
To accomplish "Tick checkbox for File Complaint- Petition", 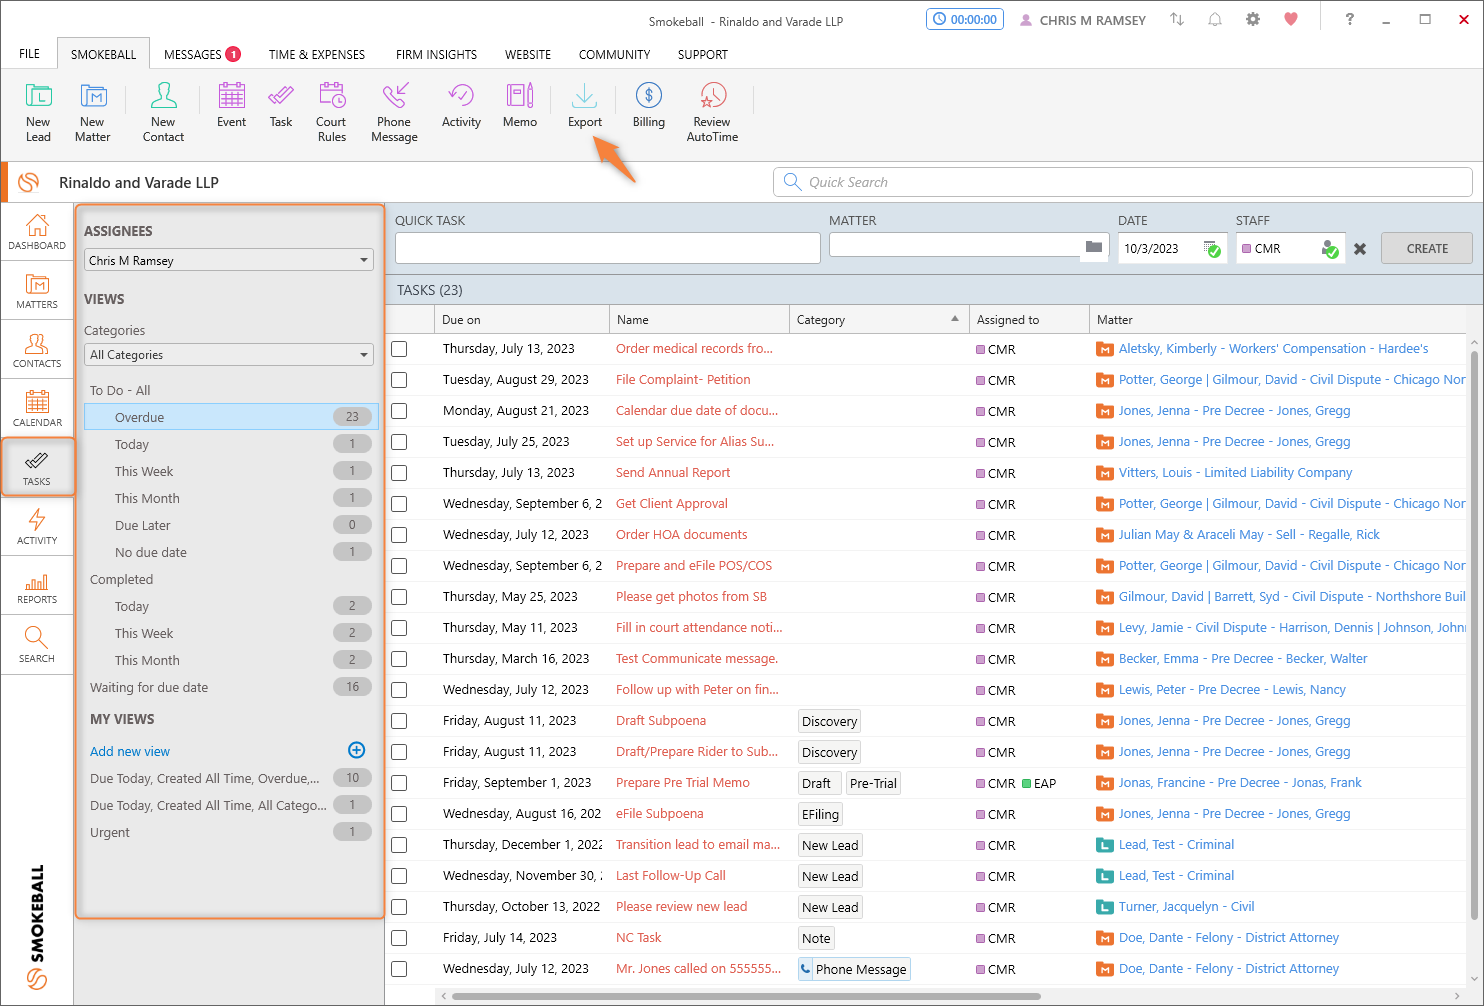I will (399, 380).
